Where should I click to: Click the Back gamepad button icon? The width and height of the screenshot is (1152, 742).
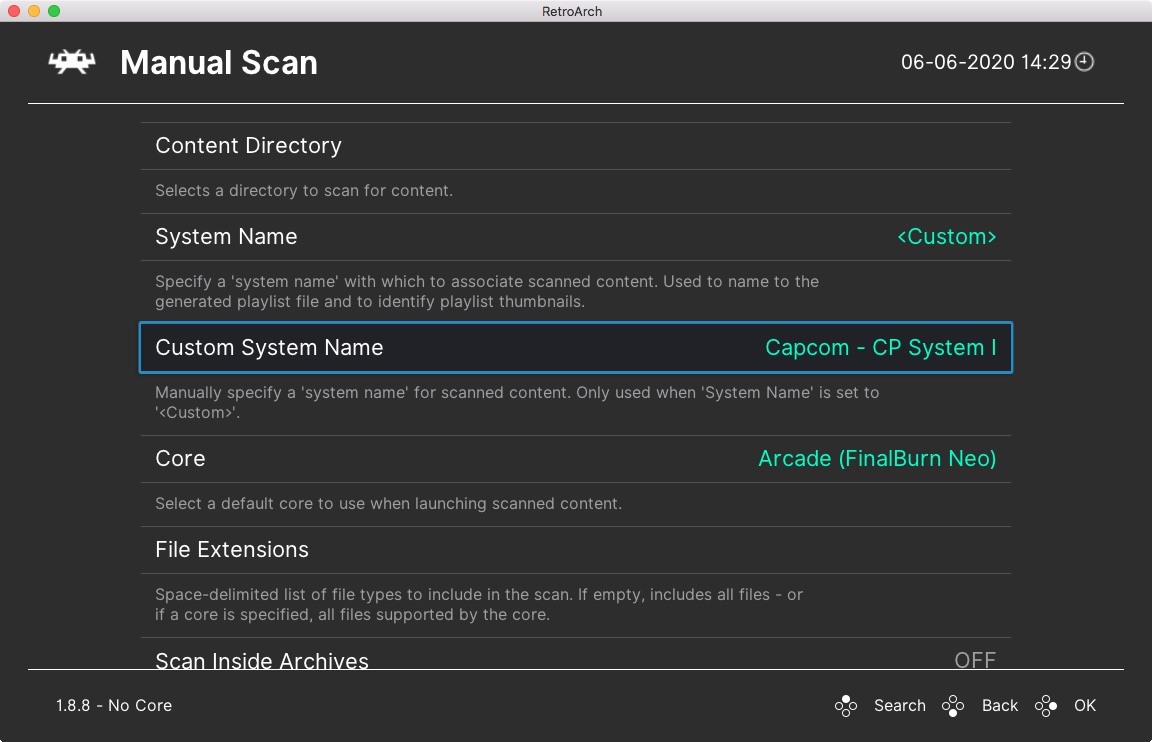(953, 705)
